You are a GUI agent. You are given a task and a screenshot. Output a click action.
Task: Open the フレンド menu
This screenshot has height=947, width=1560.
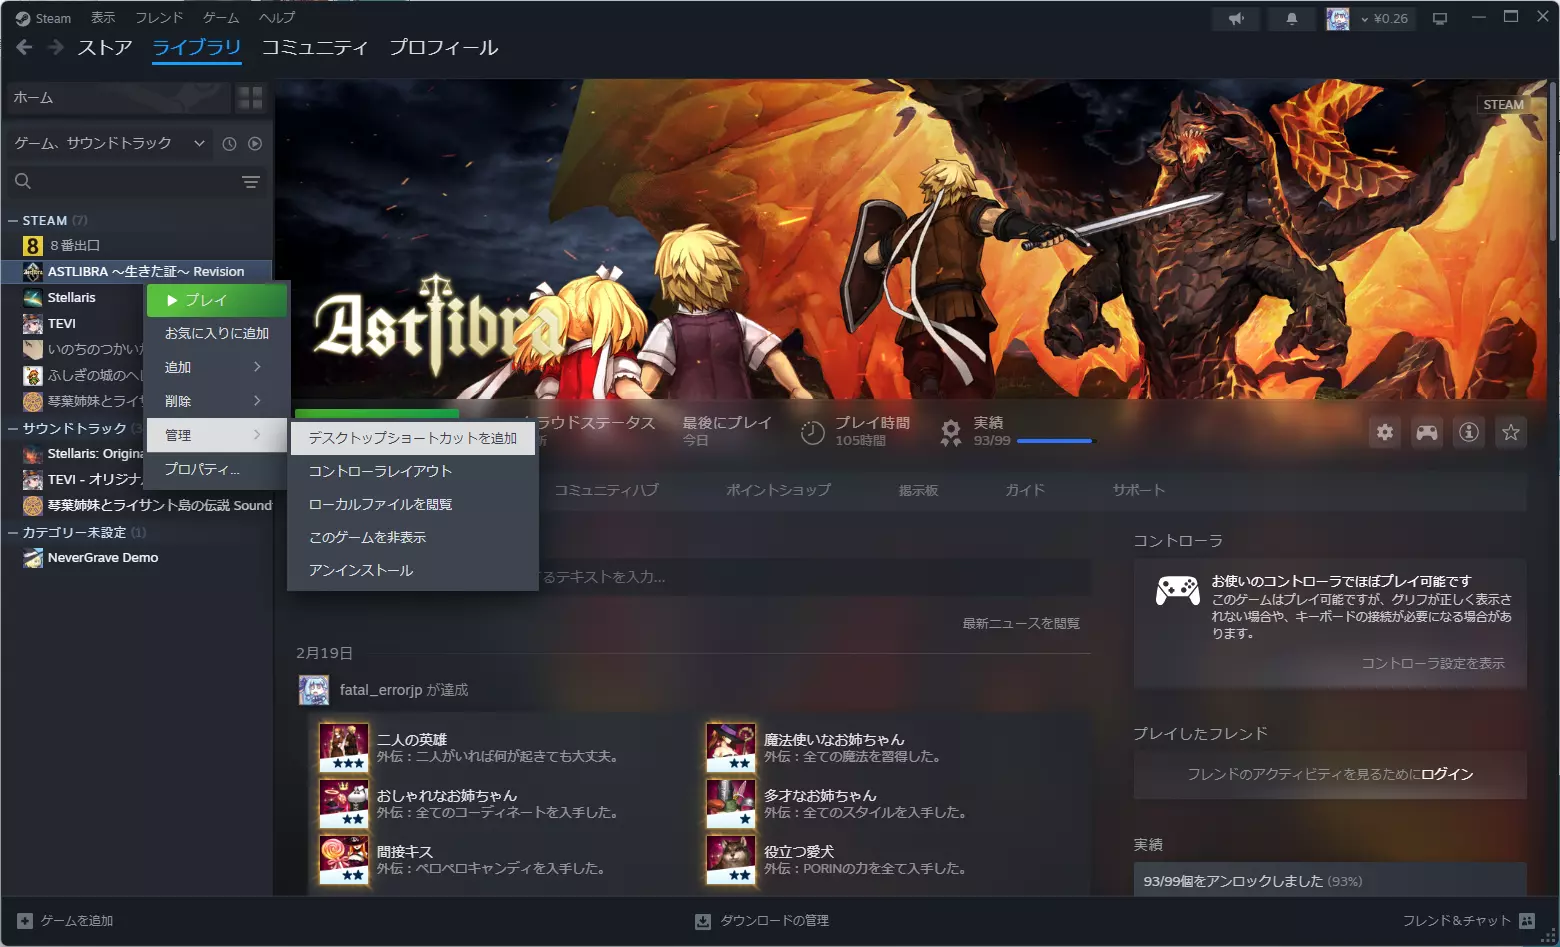pos(159,18)
